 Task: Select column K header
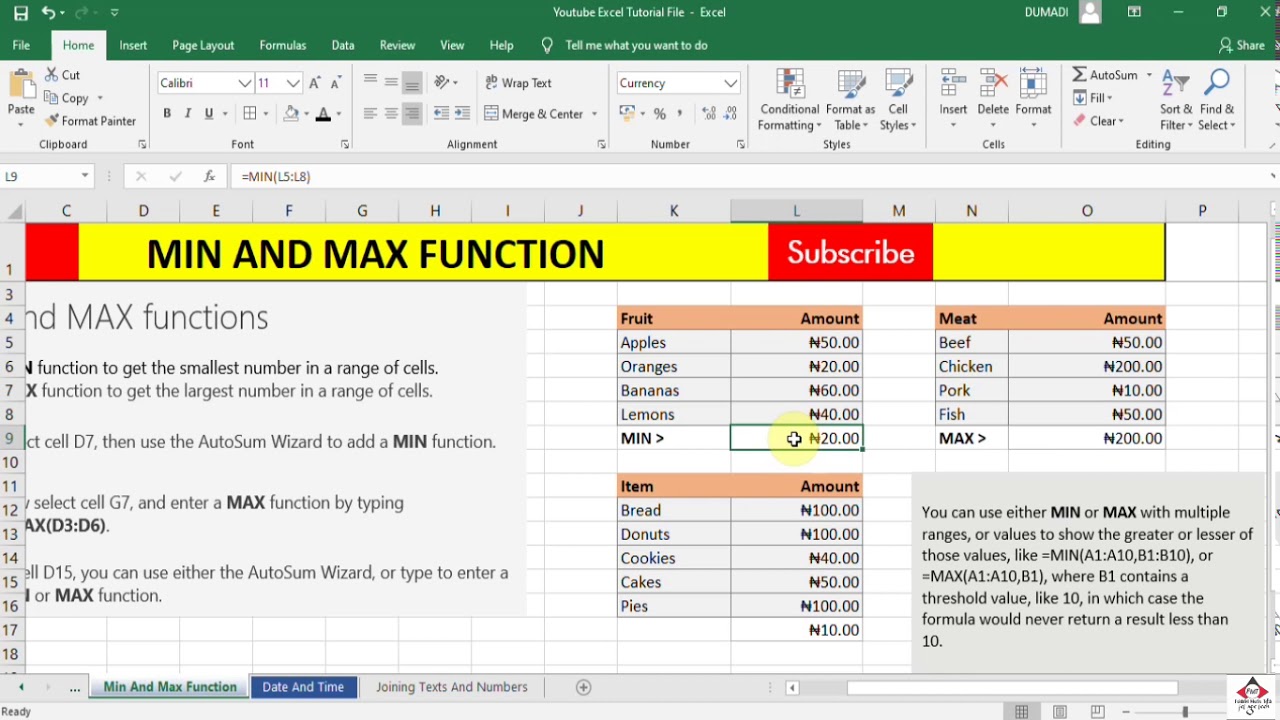coord(674,211)
